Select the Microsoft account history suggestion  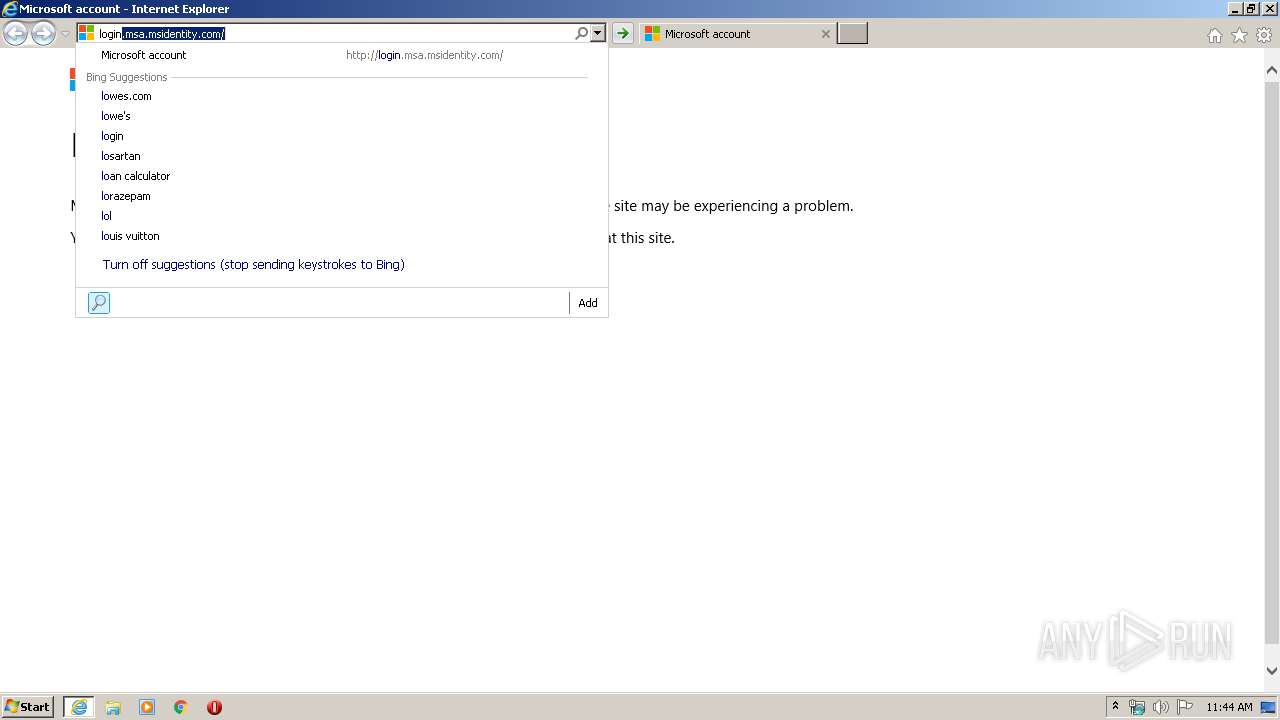pos(342,55)
